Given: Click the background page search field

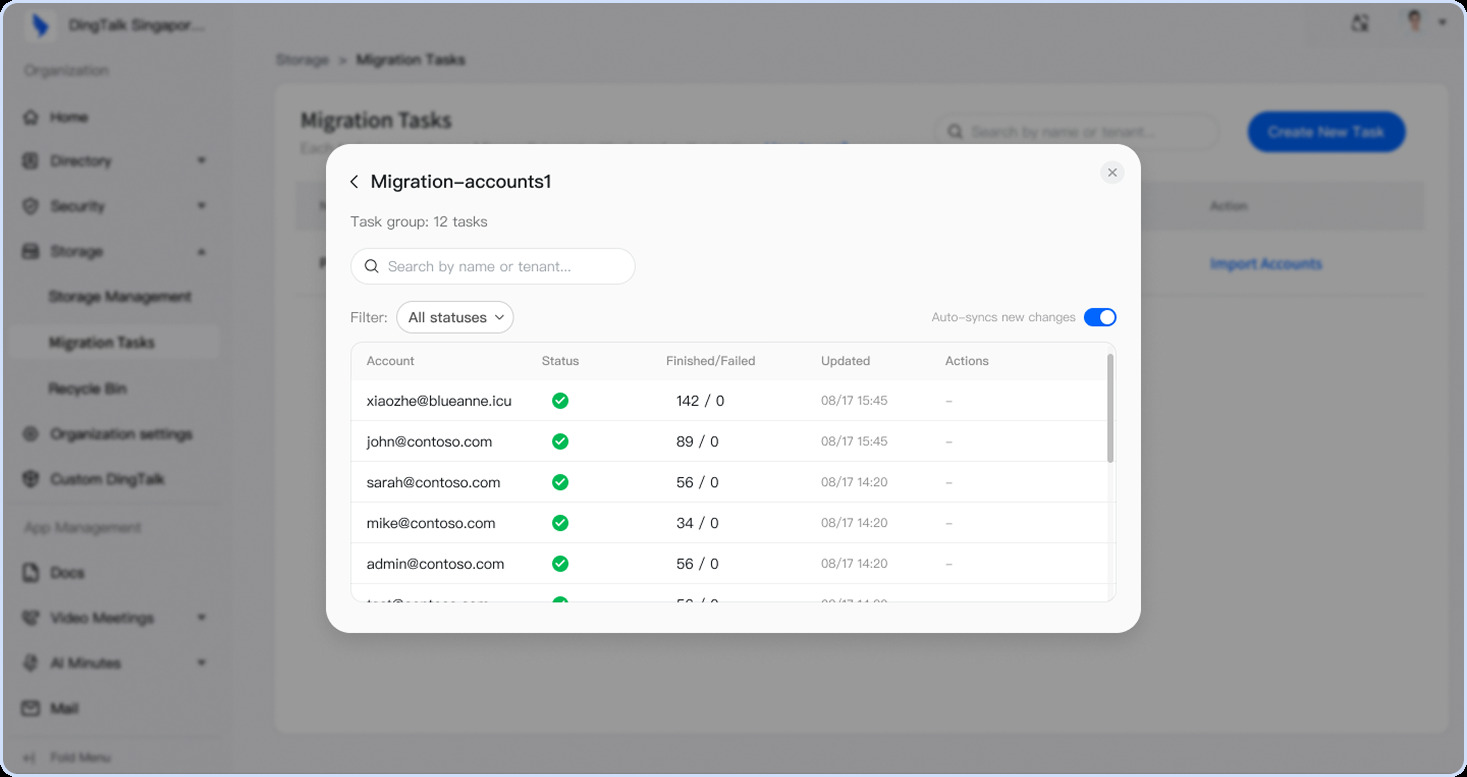Looking at the screenshot, I should (x=1077, y=132).
